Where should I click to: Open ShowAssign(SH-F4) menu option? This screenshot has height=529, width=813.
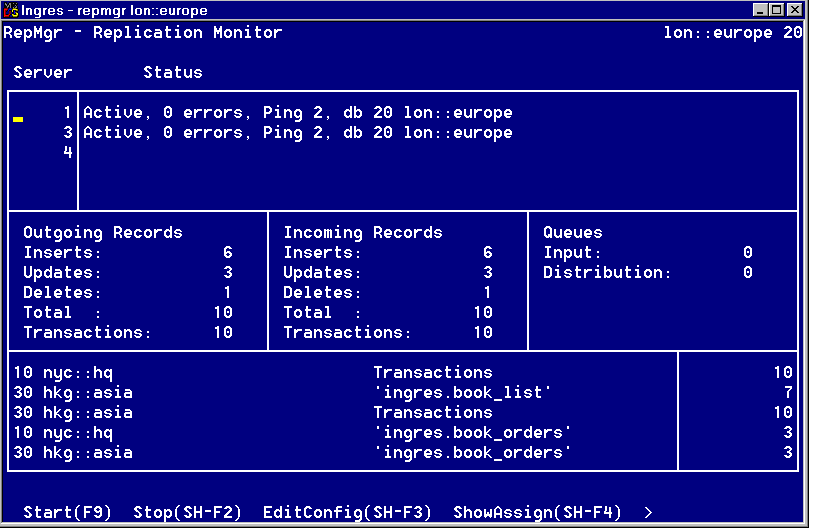point(537,512)
